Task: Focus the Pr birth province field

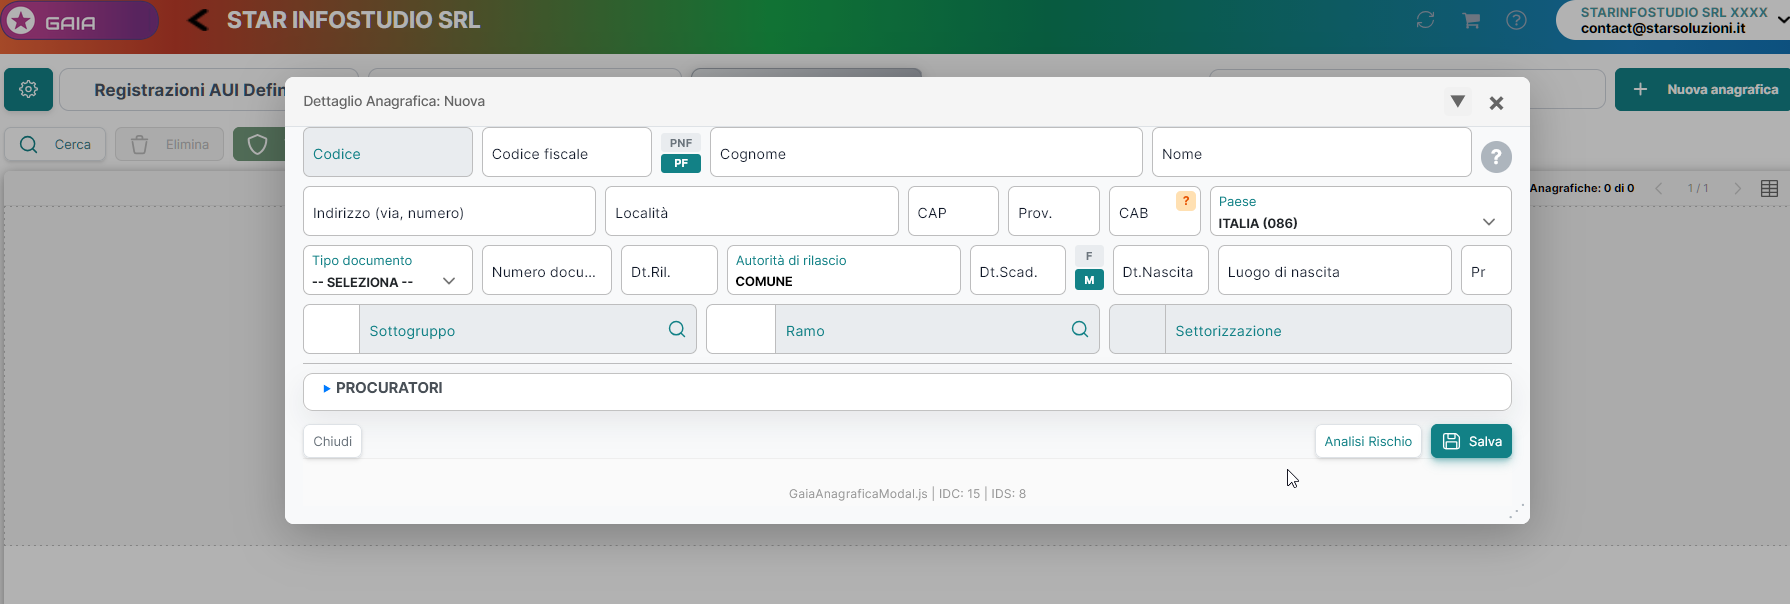Action: [x=1486, y=270]
